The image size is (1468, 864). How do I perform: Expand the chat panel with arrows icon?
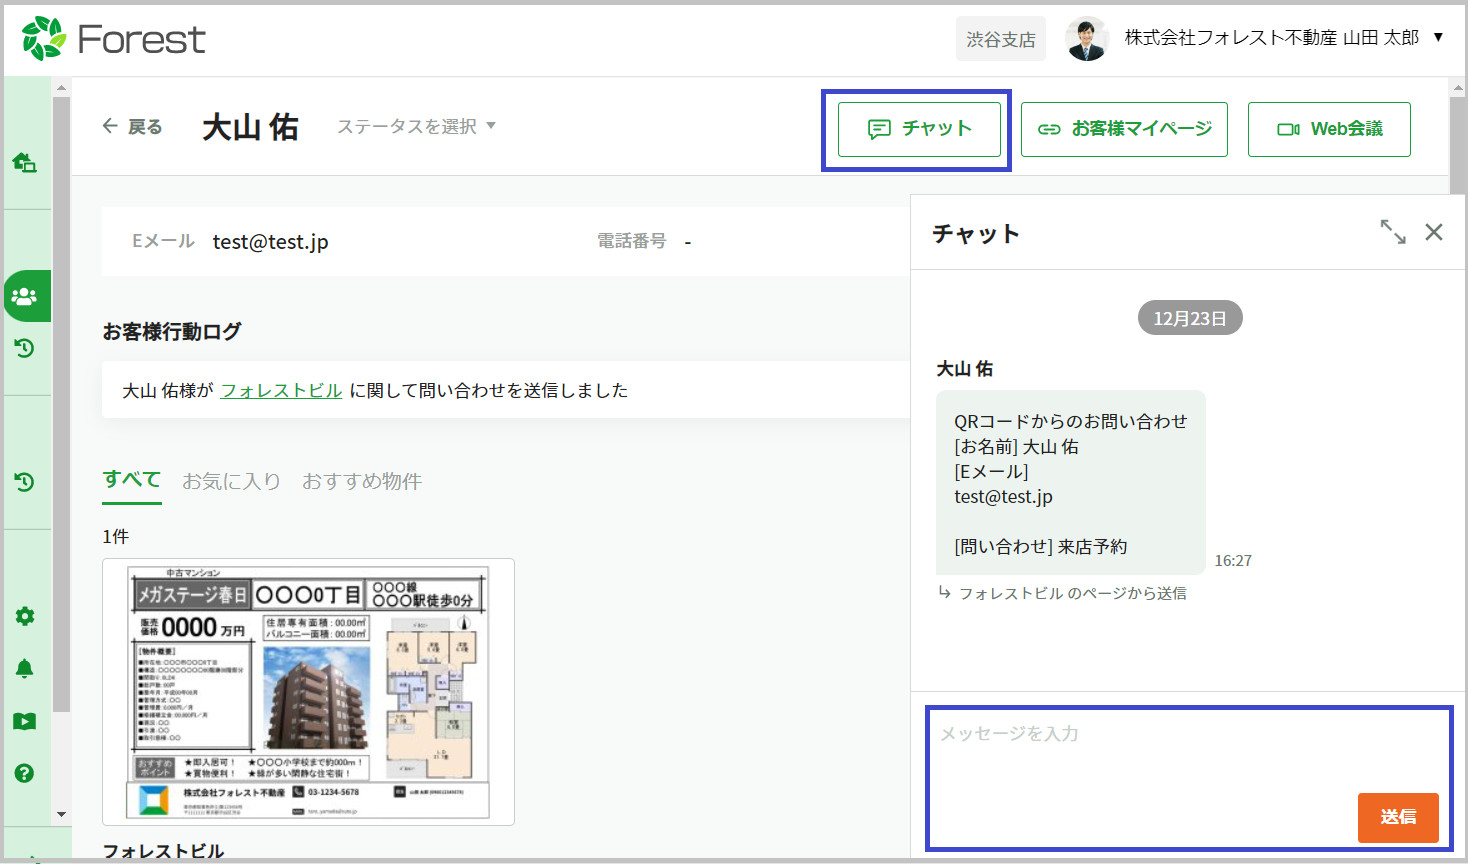(x=1393, y=232)
